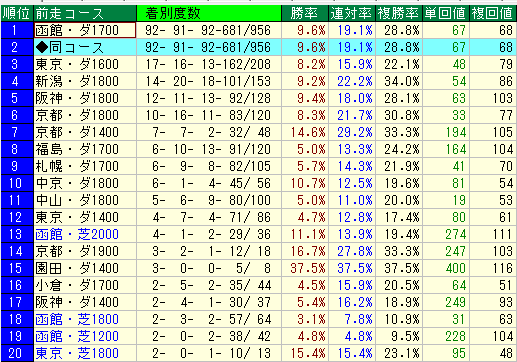Sort table by 勝率 header
This screenshot has height=362, width=517.
[x=305, y=13]
